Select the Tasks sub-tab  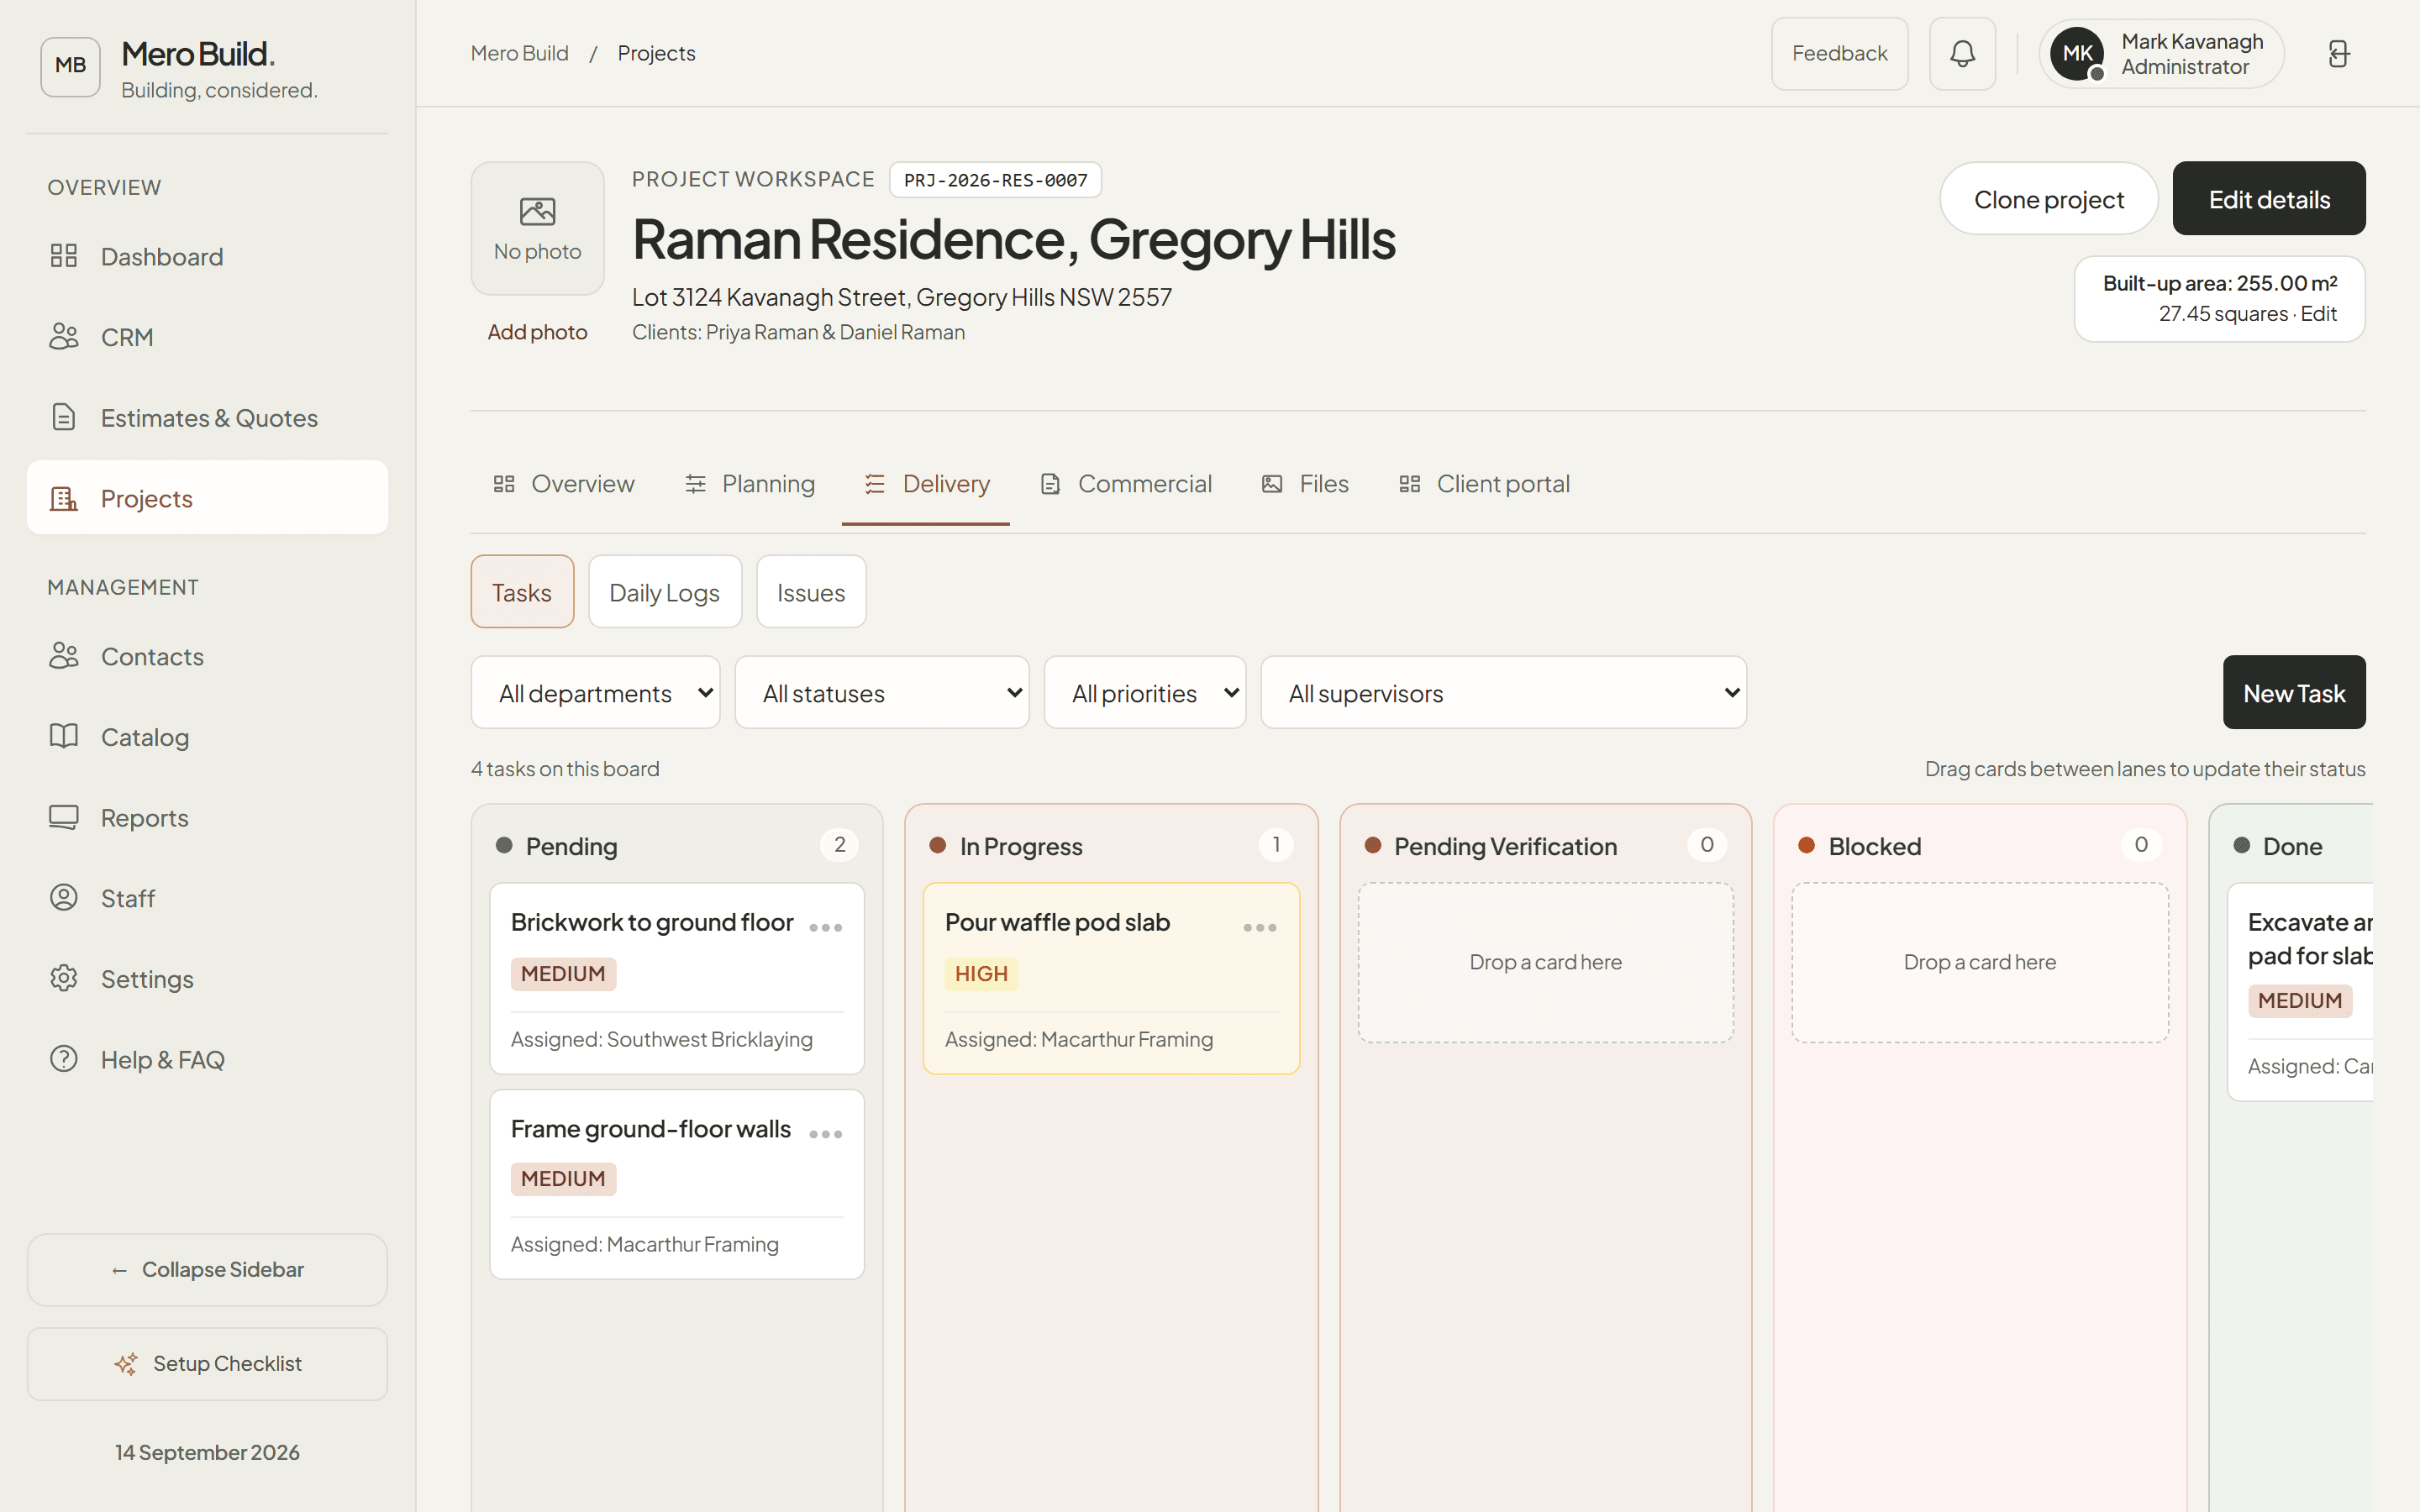click(522, 592)
